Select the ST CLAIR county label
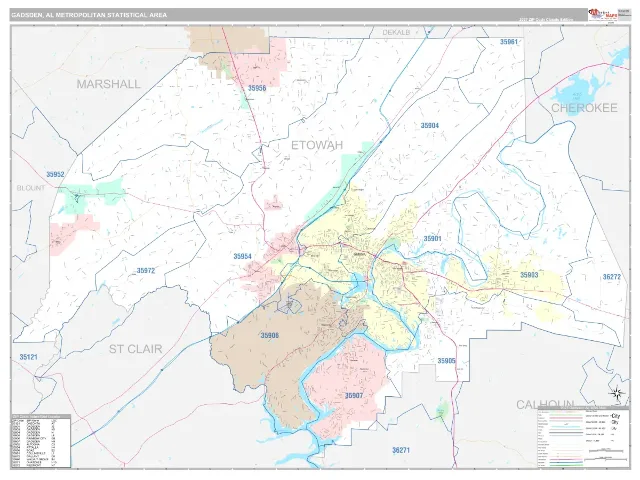Viewport: 640px width, 480px height. tap(136, 349)
